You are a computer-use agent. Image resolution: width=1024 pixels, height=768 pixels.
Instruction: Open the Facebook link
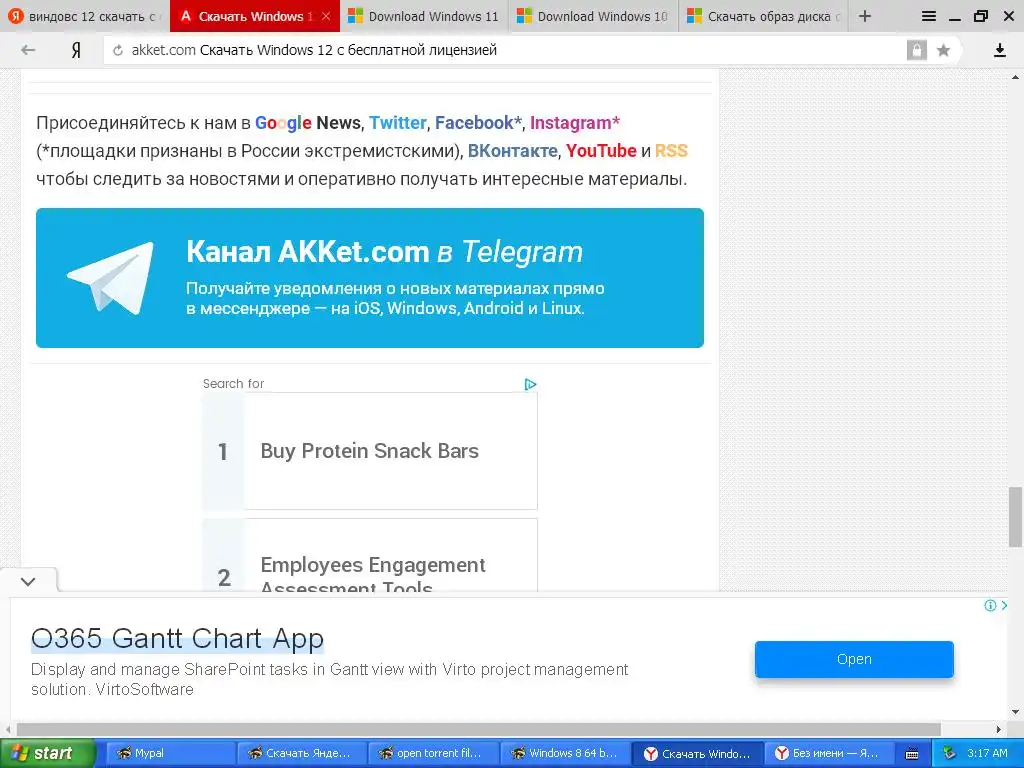478,123
